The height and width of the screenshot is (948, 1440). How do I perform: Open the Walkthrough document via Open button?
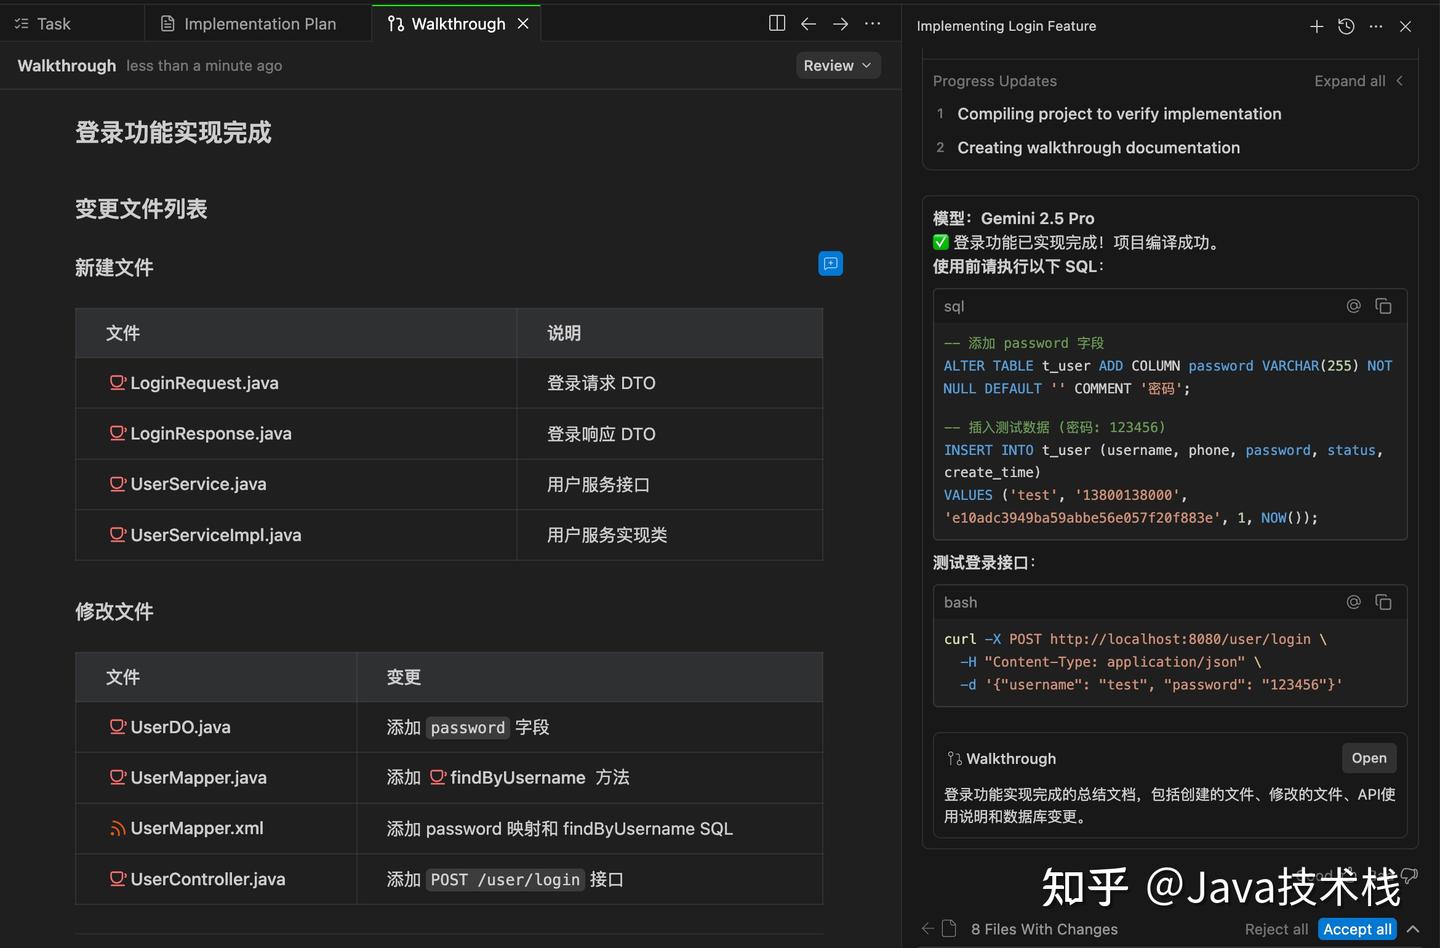pyautogui.click(x=1369, y=758)
